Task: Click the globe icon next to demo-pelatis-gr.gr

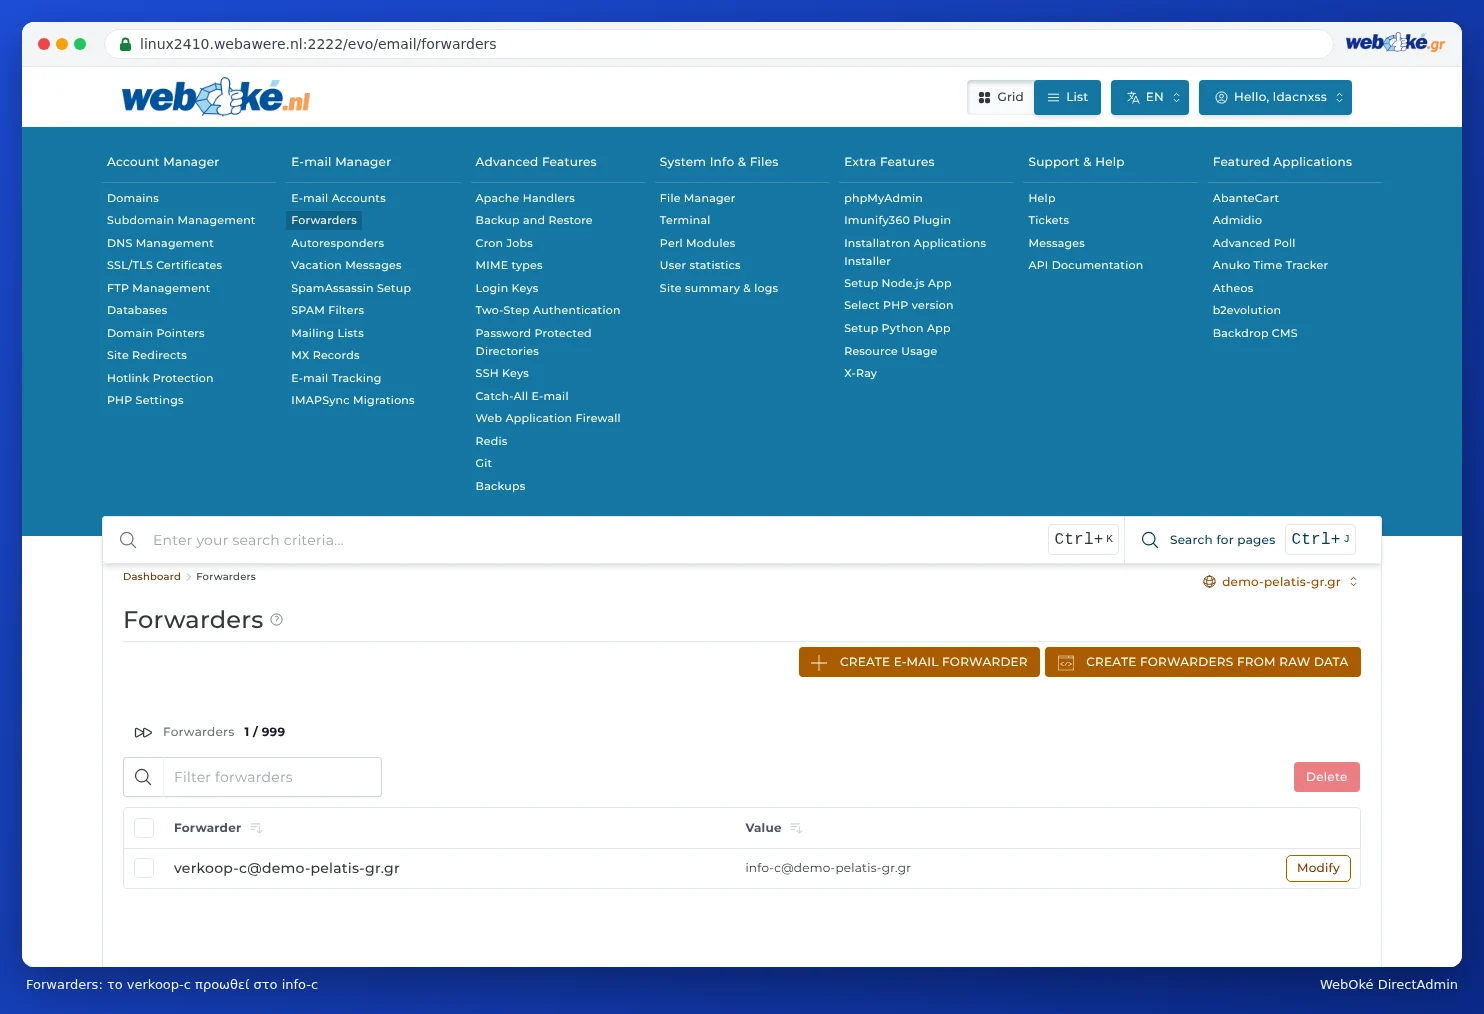Action: tap(1209, 582)
